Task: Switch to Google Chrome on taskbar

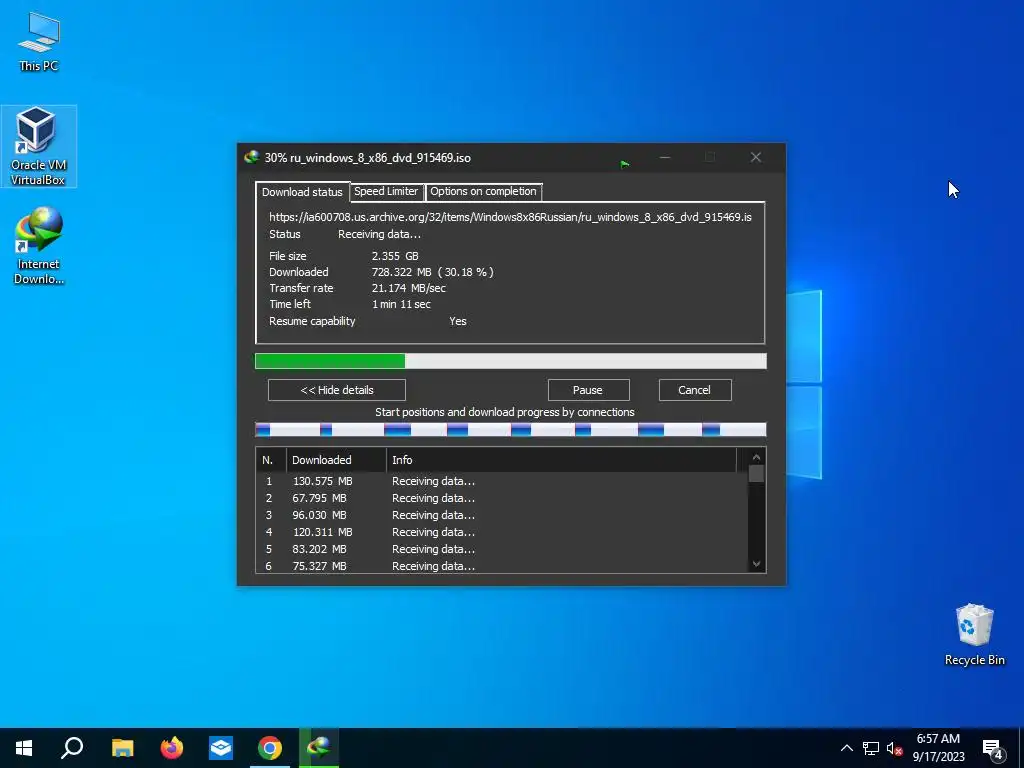Action: pos(270,748)
